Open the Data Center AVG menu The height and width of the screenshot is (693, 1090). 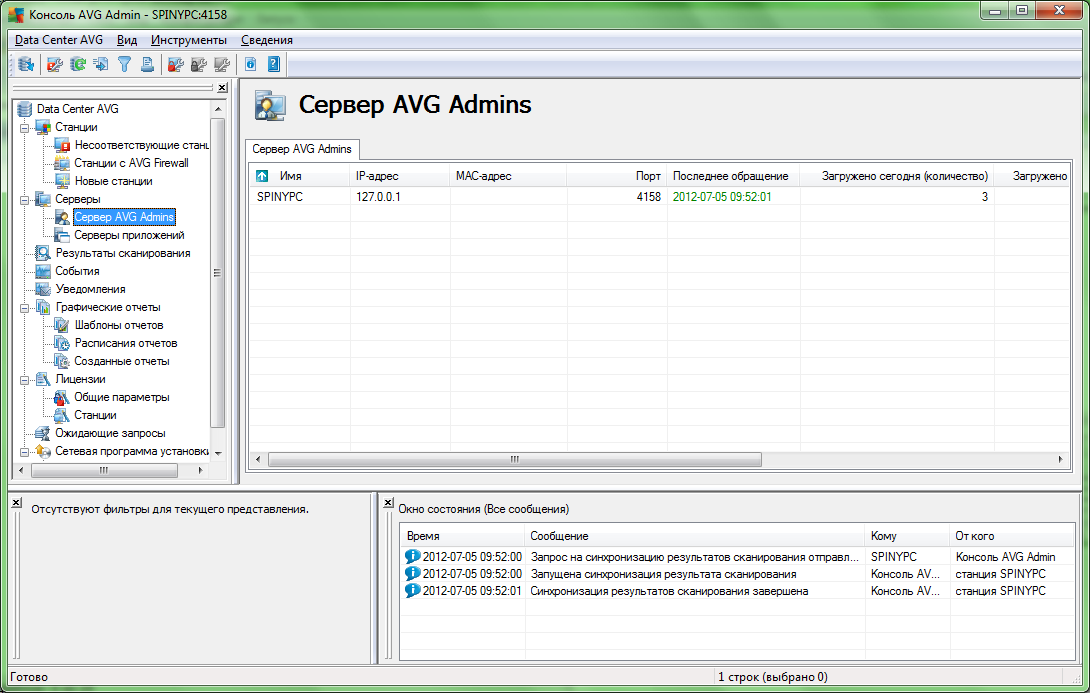click(58, 40)
